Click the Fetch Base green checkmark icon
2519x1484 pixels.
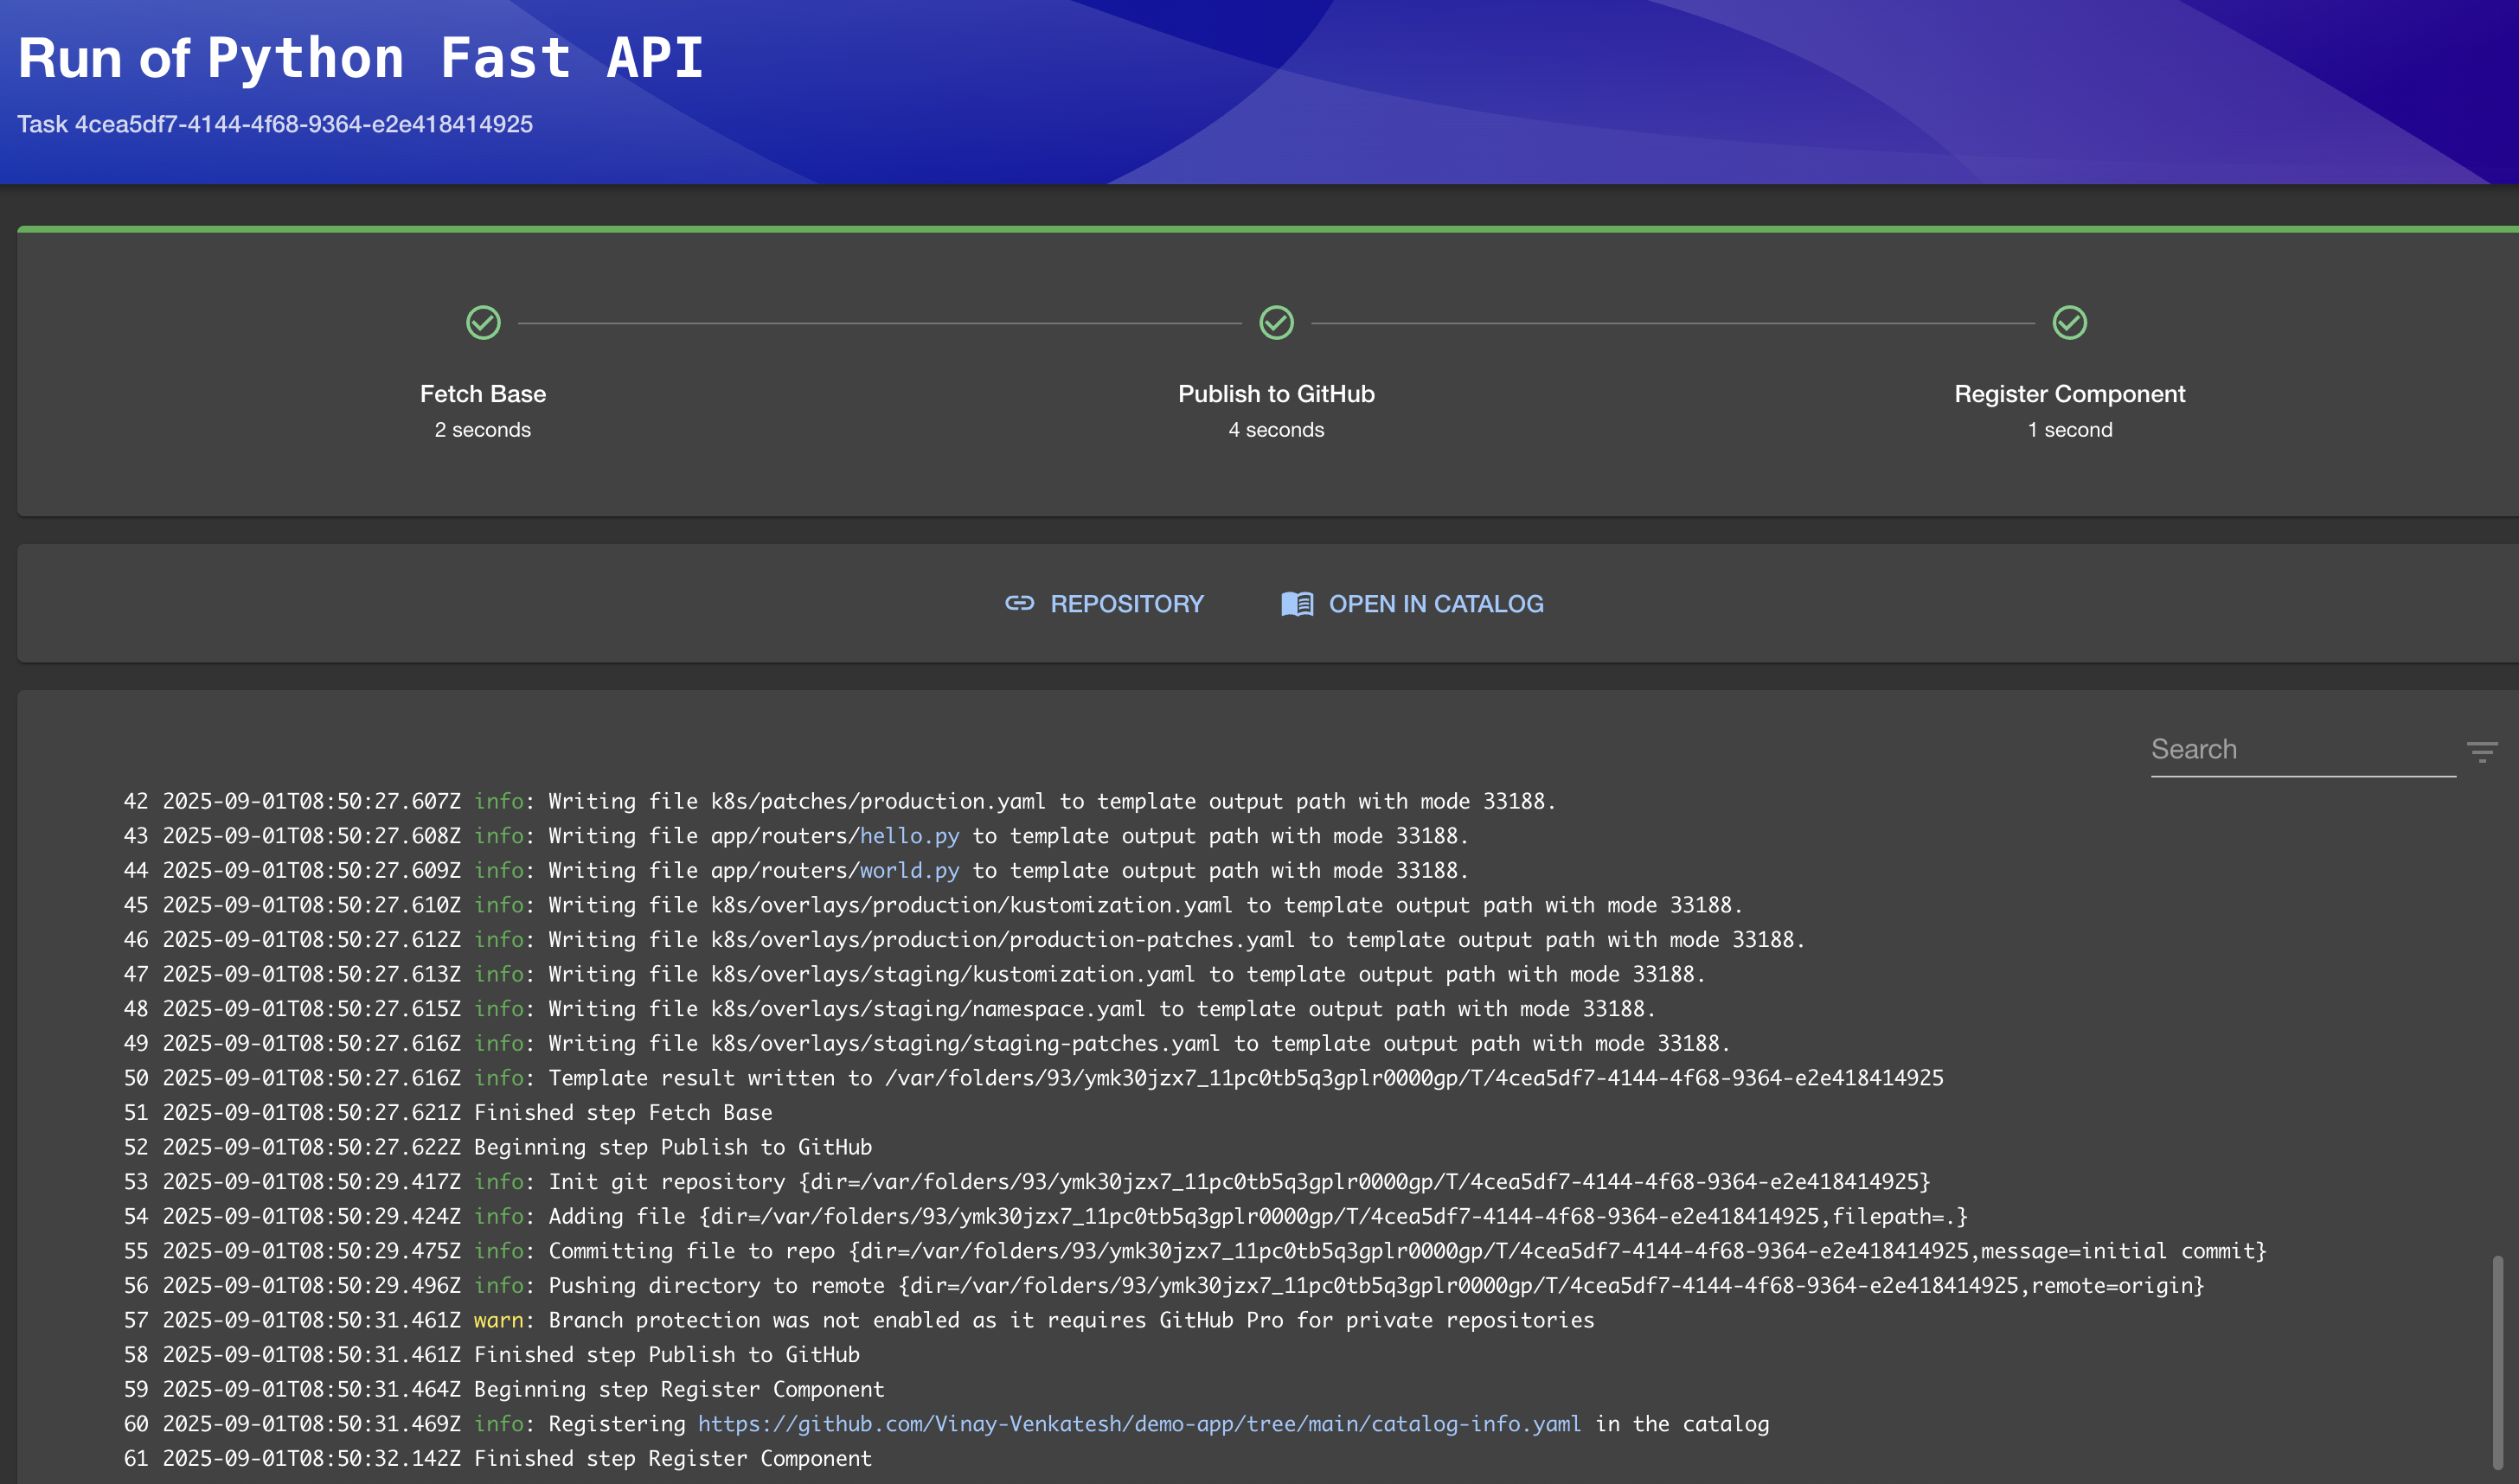click(x=484, y=323)
